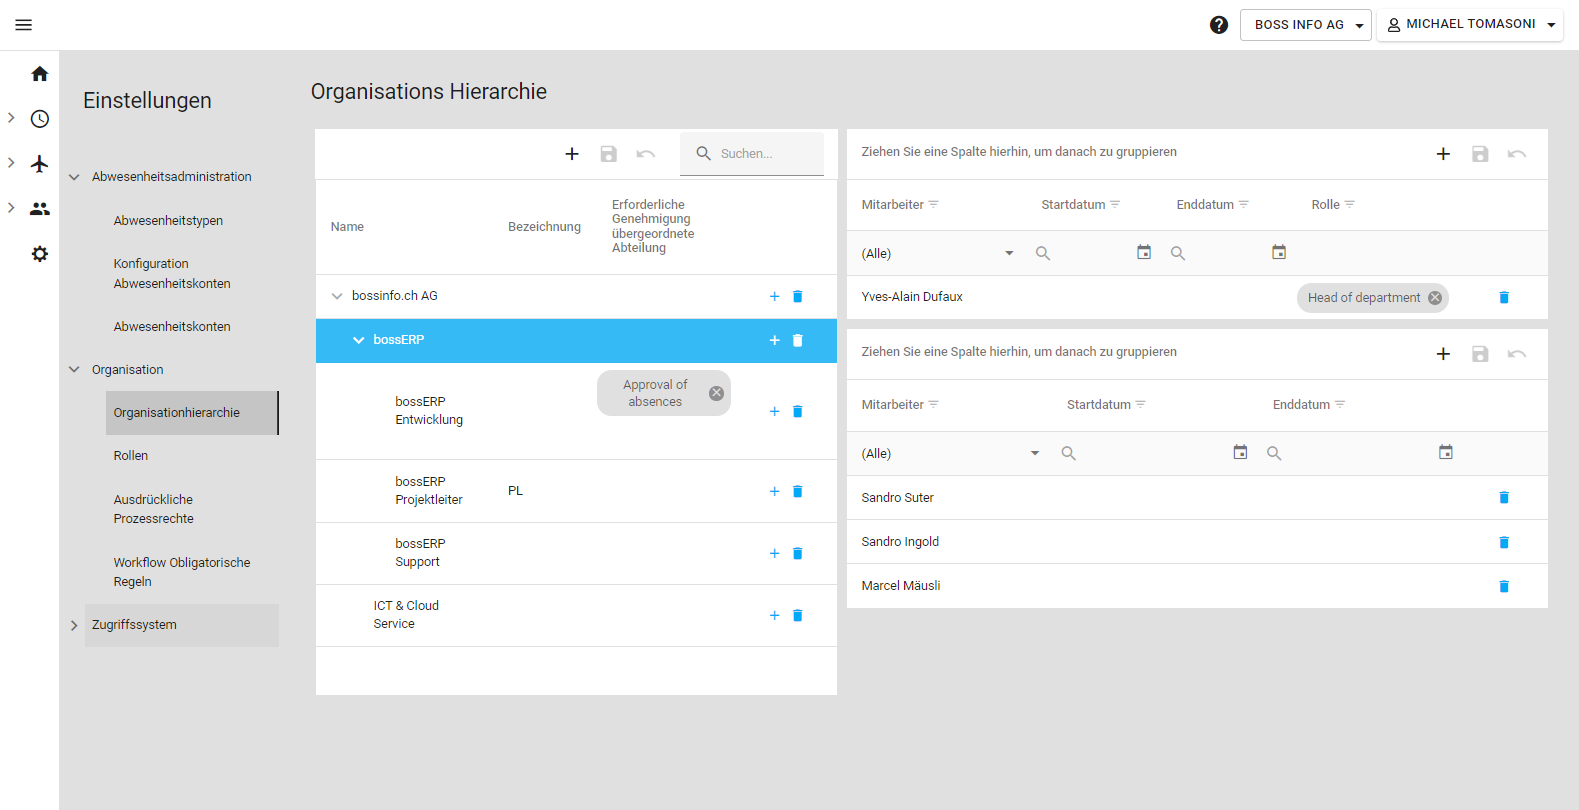Add child under bossERP Entwicklung
The width and height of the screenshot is (1579, 810).
click(774, 411)
